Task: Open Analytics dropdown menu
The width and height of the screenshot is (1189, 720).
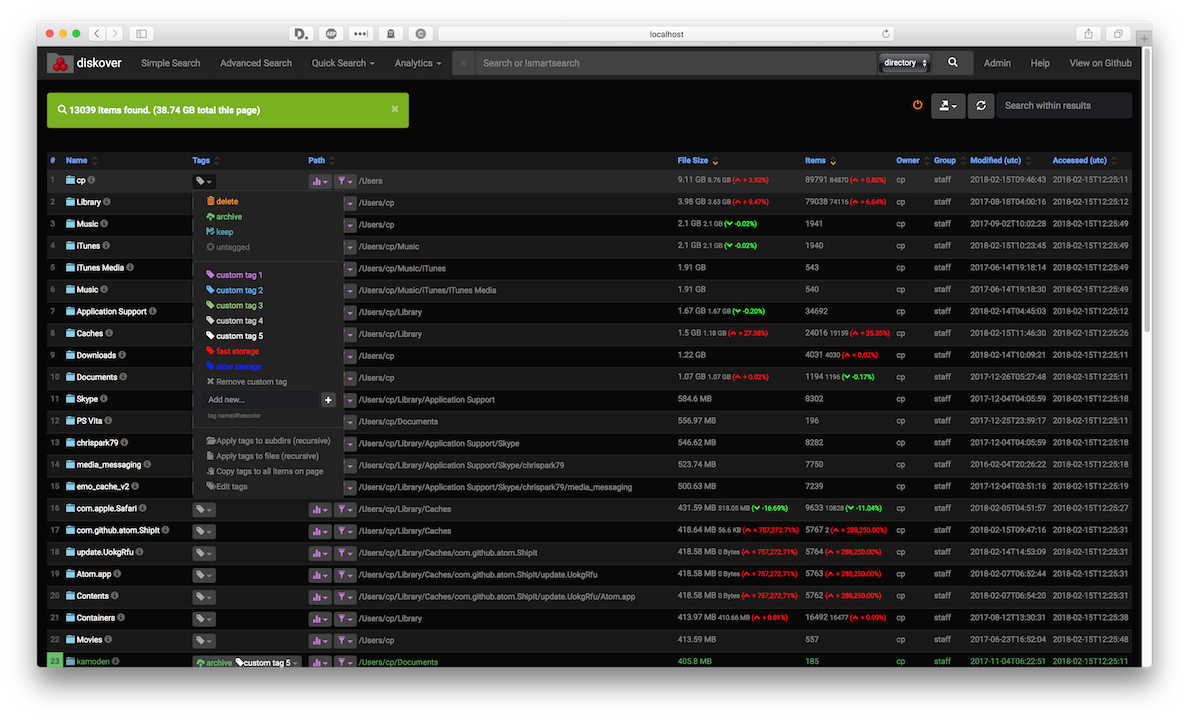Action: (418, 63)
